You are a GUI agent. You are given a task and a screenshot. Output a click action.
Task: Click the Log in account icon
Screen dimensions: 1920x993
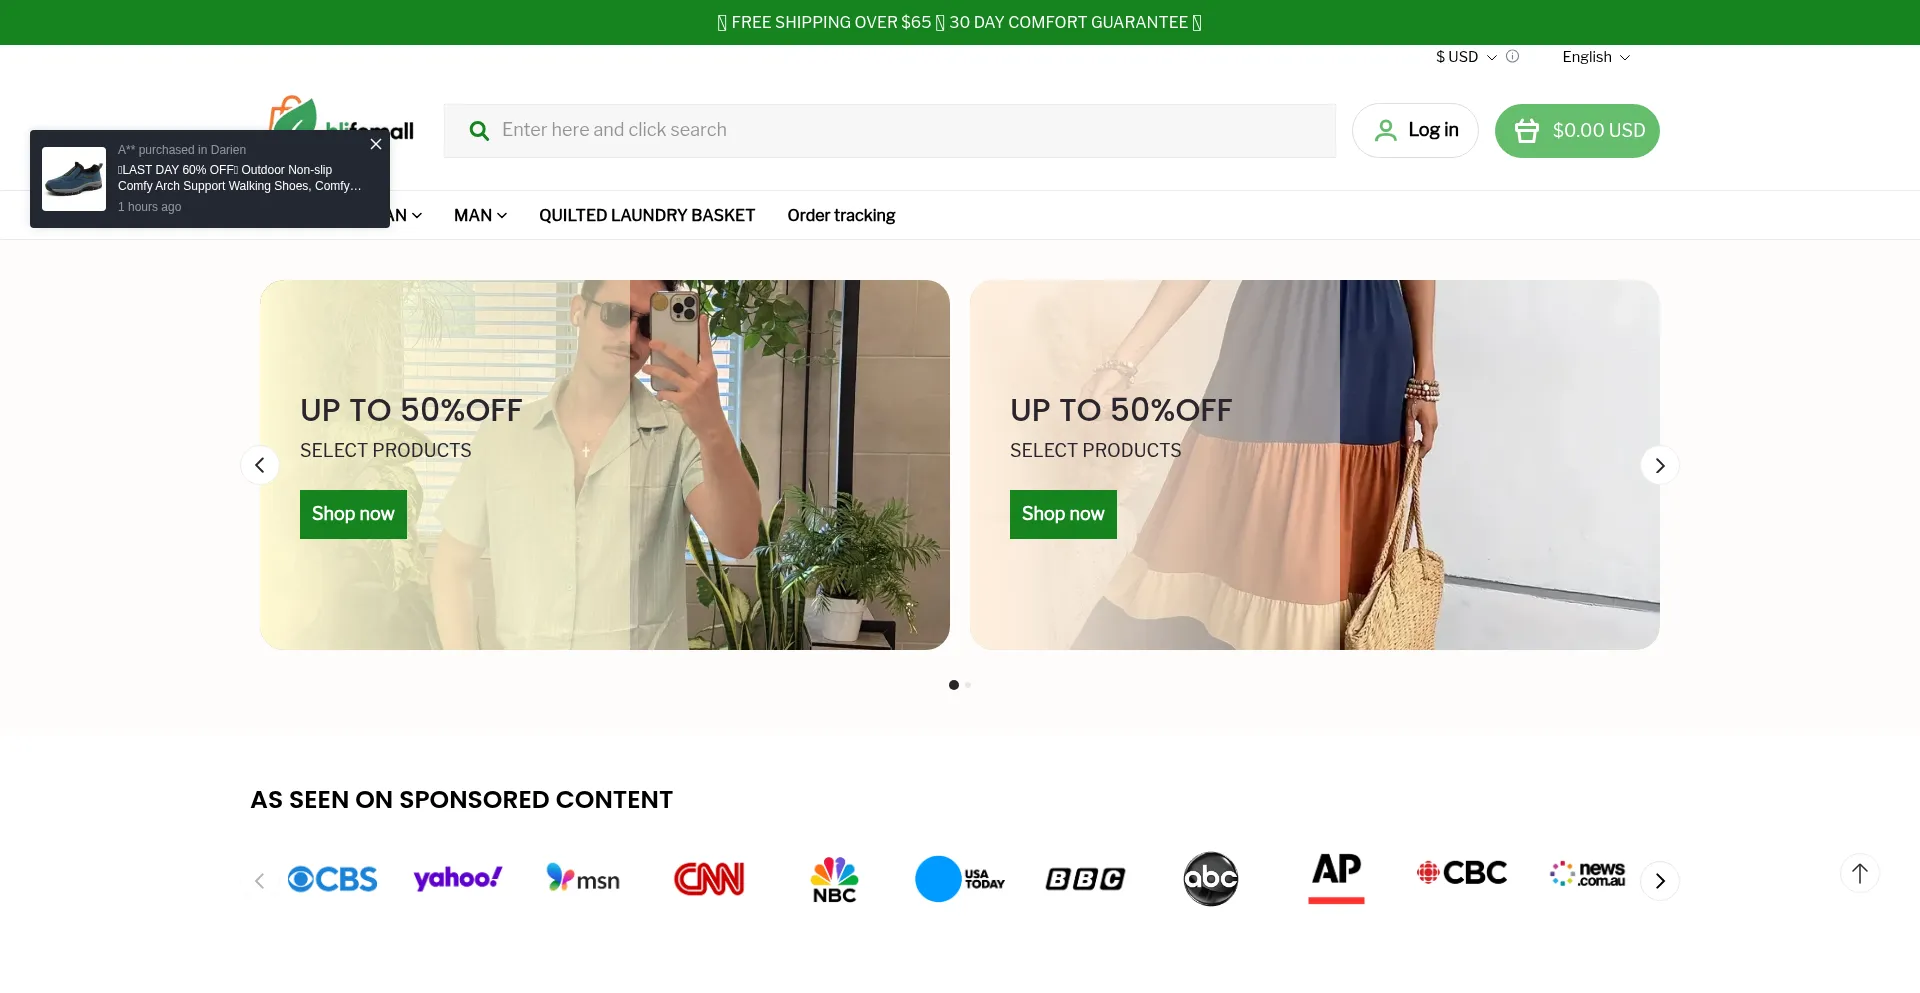pyautogui.click(x=1385, y=130)
